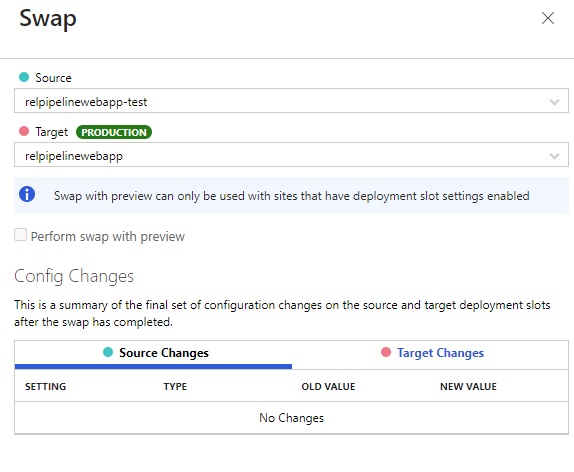The width and height of the screenshot is (574, 472).
Task: Close the Swap panel with X
Action: pyautogui.click(x=548, y=18)
